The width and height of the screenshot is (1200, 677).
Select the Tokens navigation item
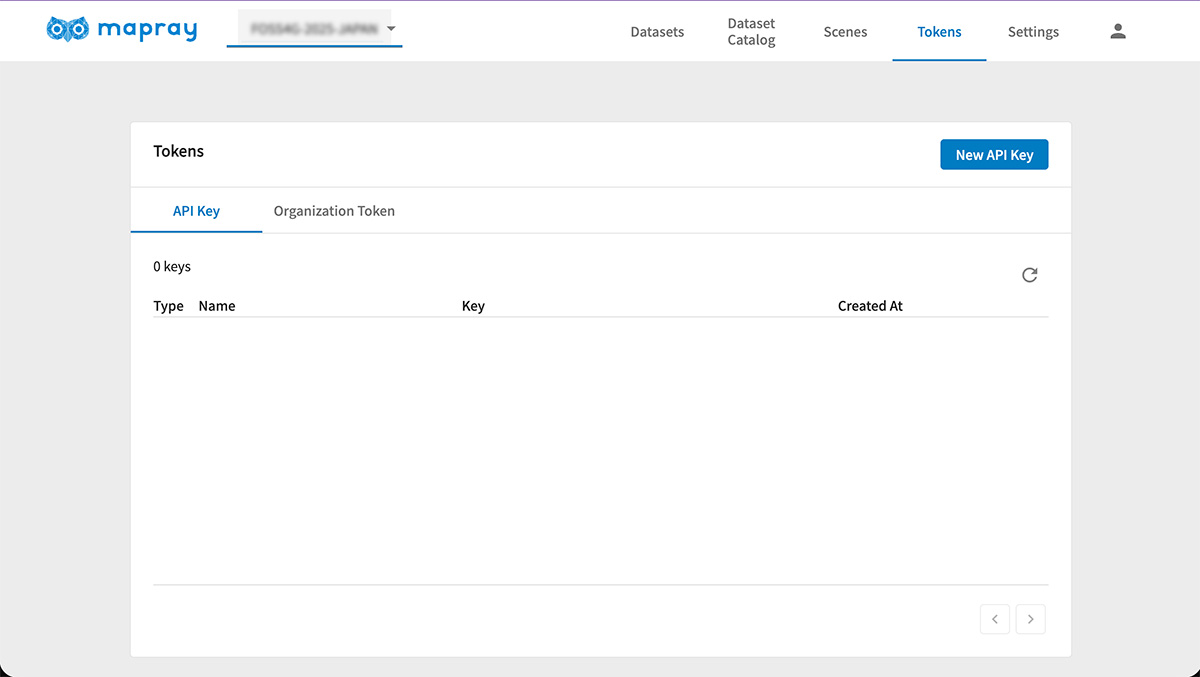point(939,32)
